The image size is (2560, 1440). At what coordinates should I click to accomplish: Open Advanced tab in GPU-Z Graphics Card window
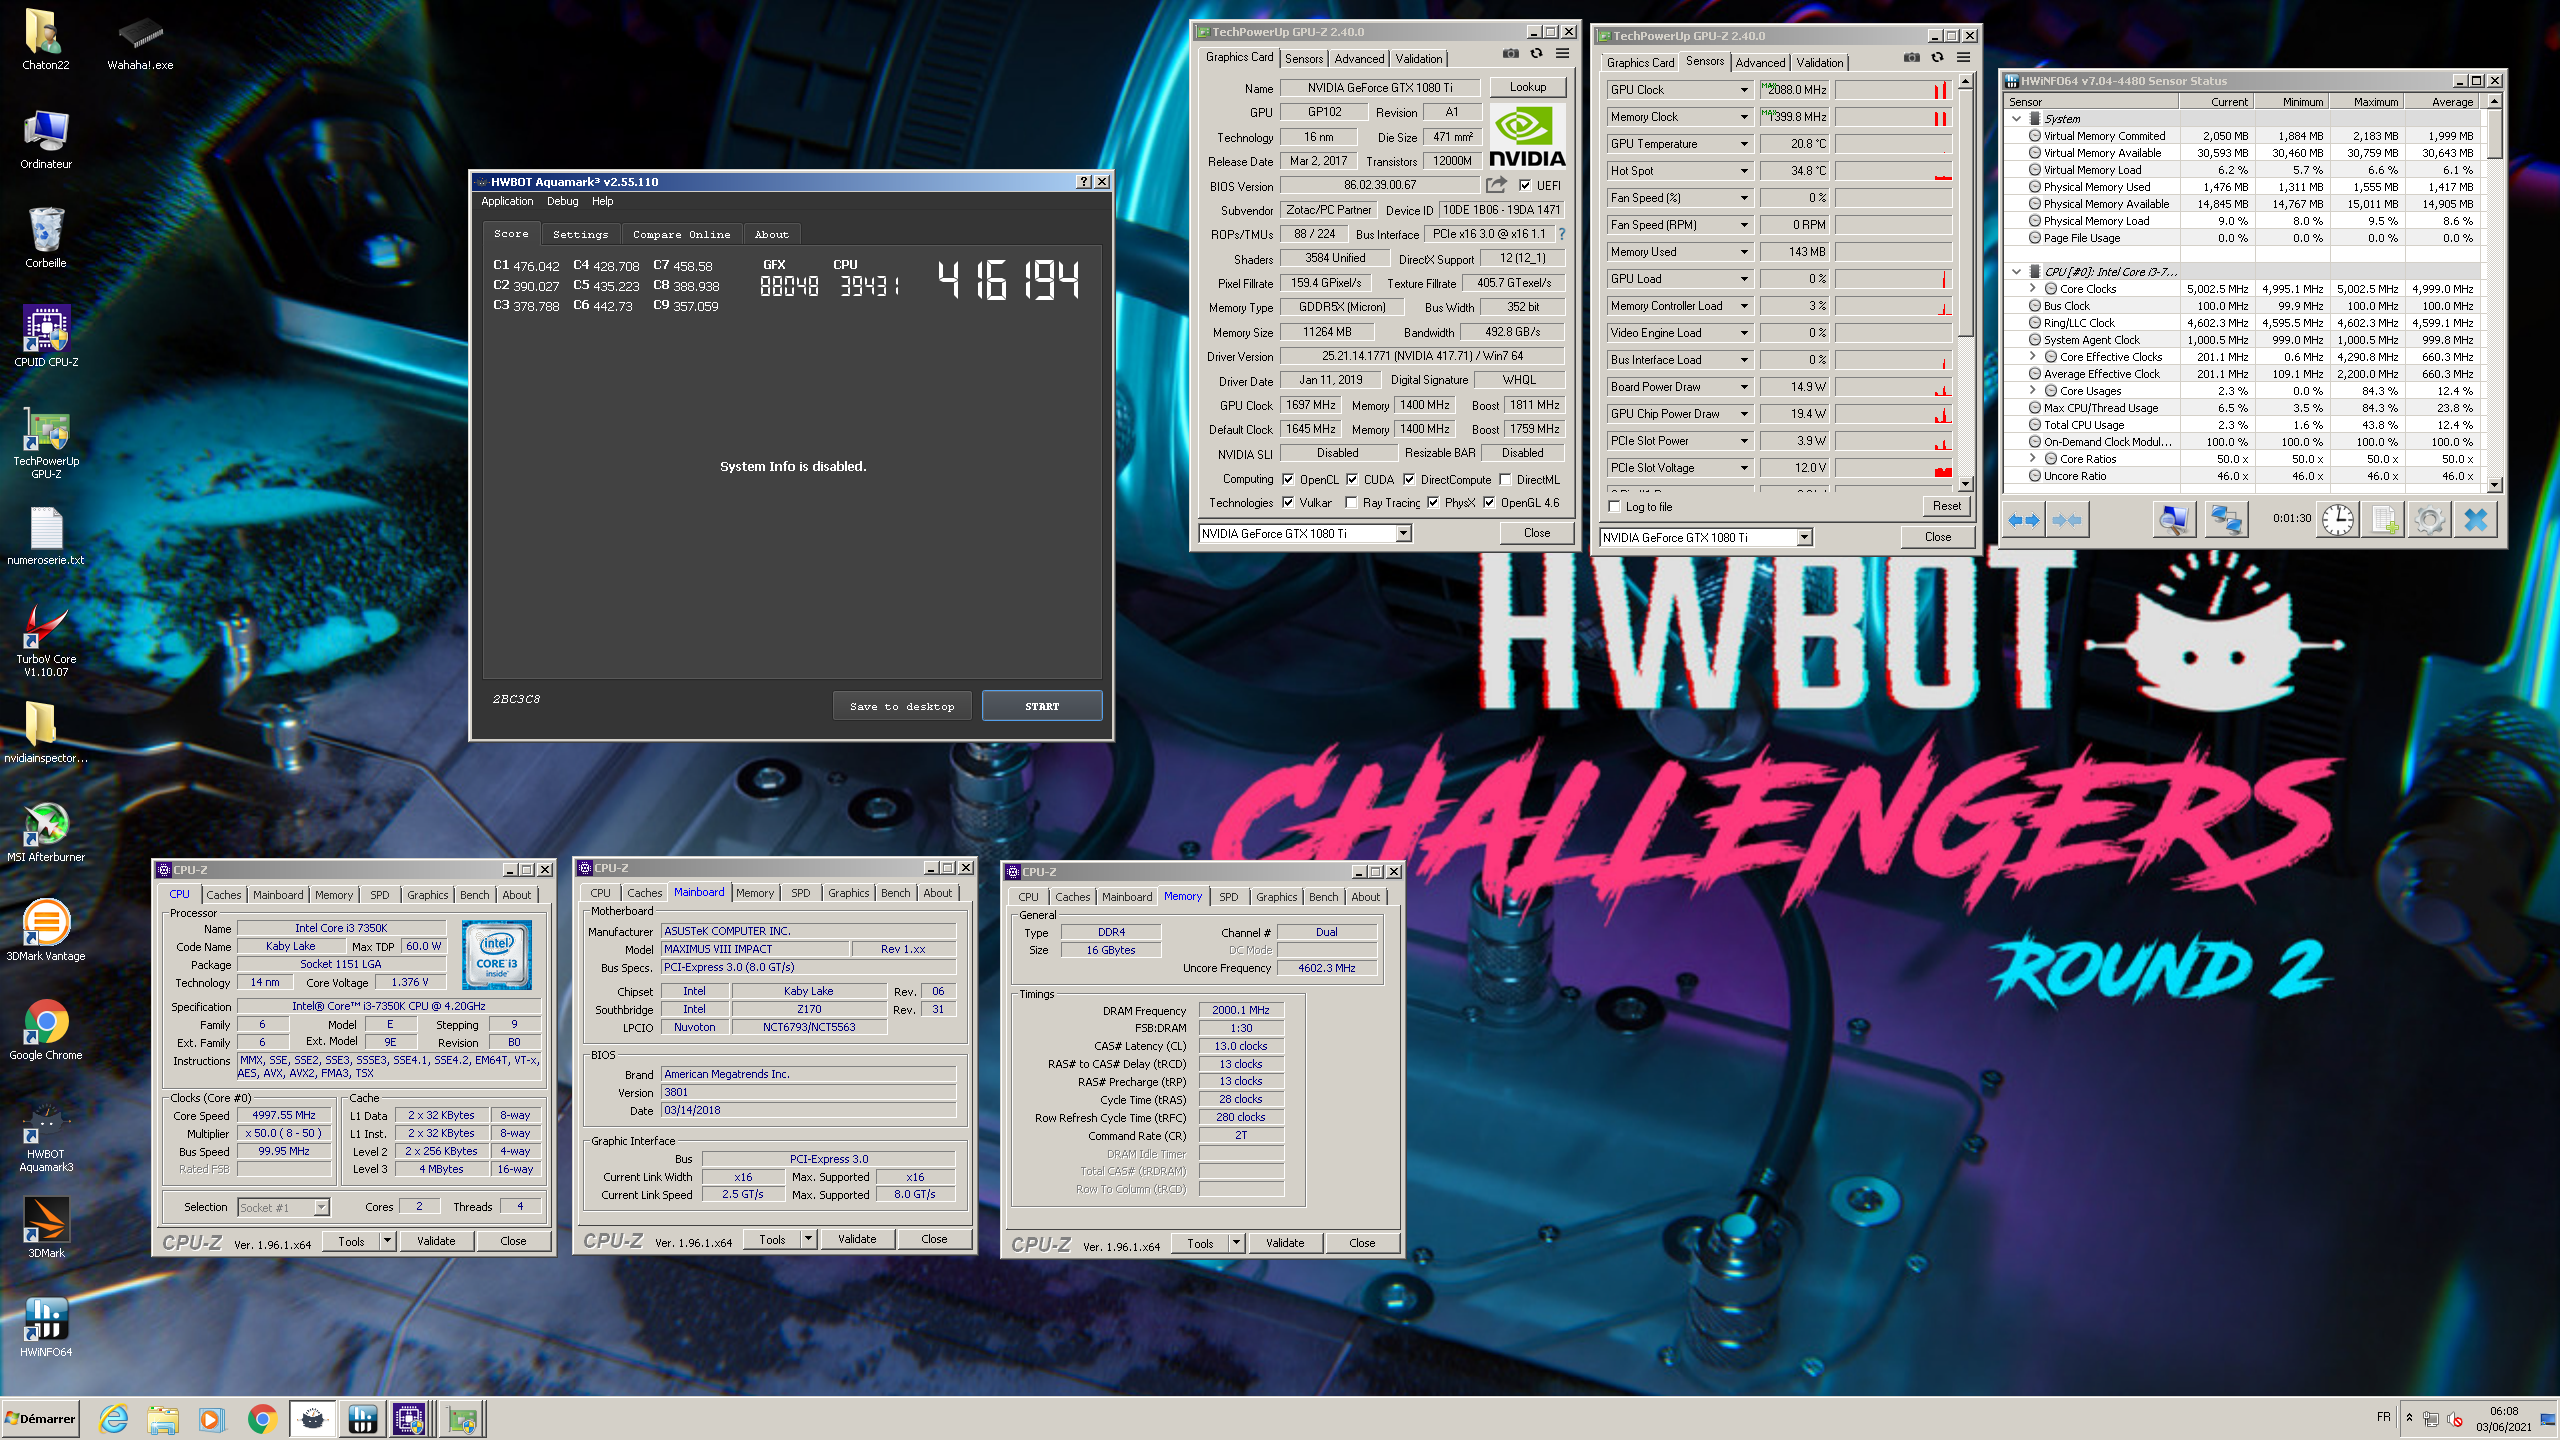tap(1359, 59)
